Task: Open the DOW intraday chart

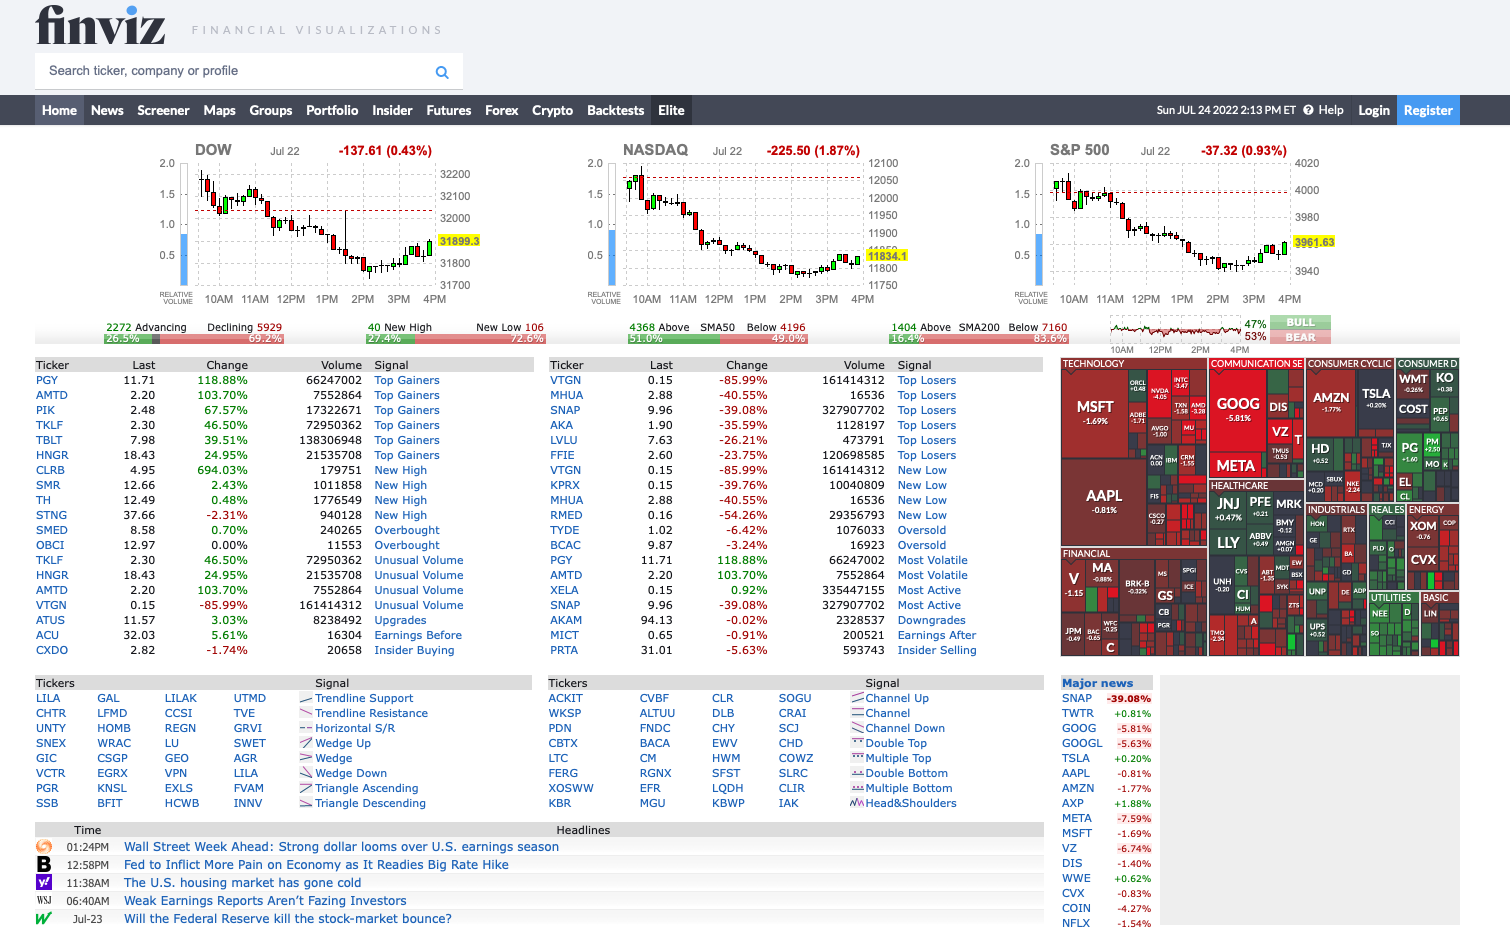Action: click(x=320, y=225)
